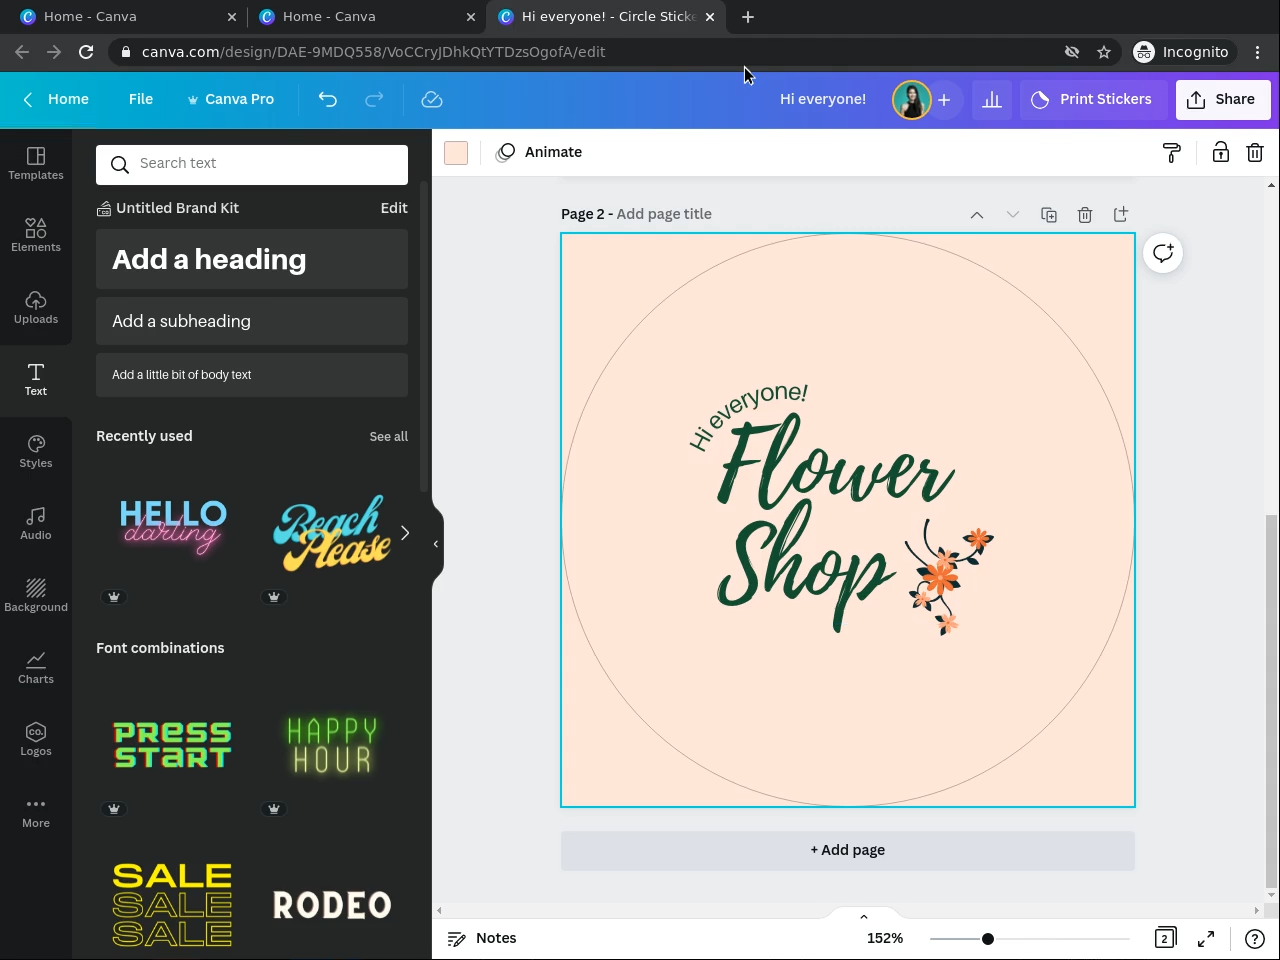This screenshot has height=960, width=1280.
Task: Open the Help question mark button
Action: click(x=1254, y=938)
